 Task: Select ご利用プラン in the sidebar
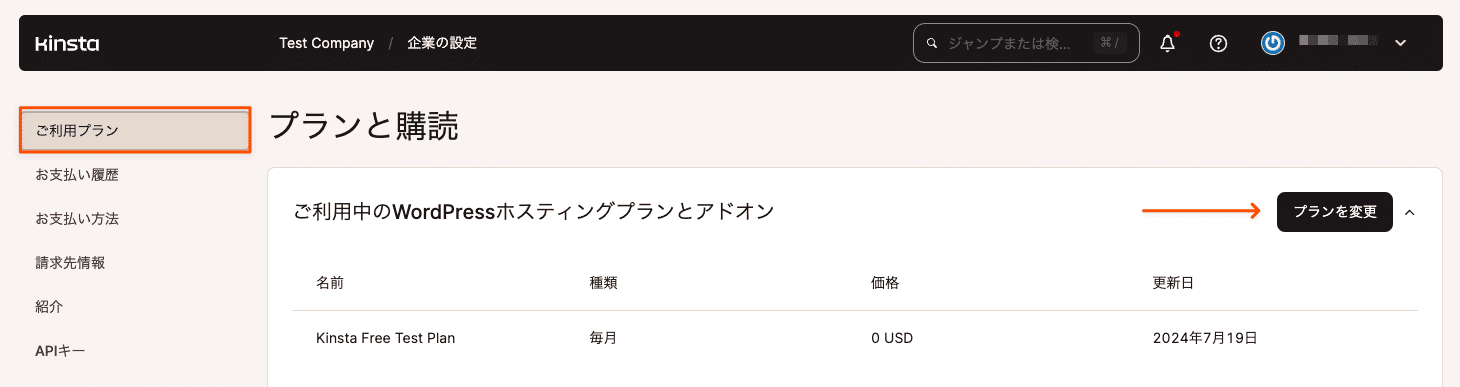134,131
